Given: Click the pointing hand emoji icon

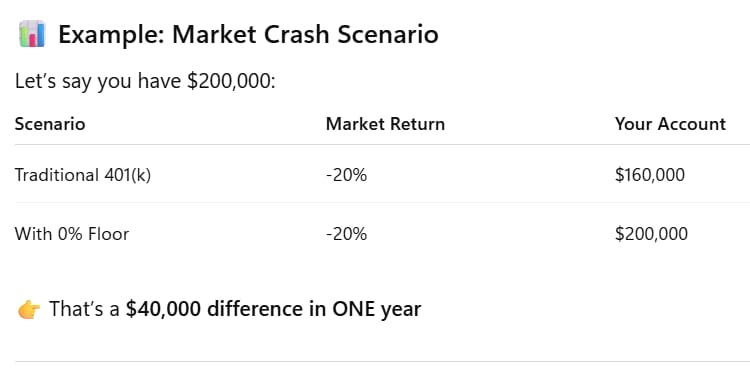Looking at the screenshot, I should pyautogui.click(x=29, y=310).
